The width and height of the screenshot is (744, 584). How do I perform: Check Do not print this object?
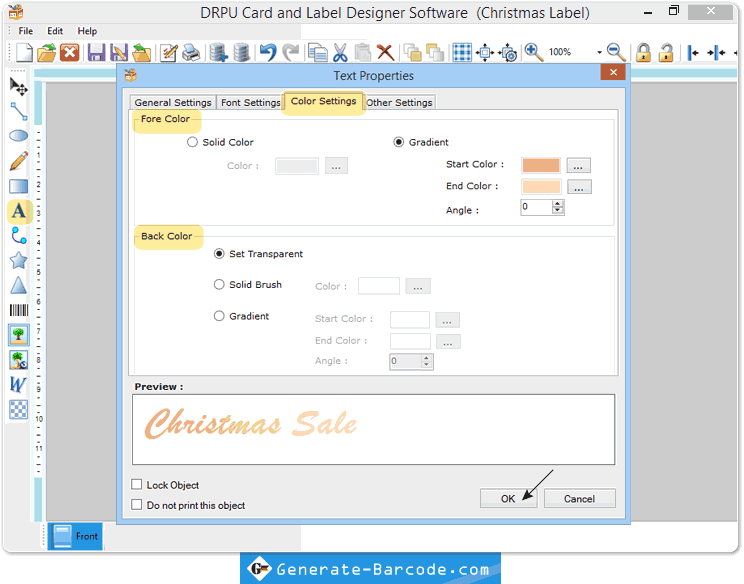137,504
